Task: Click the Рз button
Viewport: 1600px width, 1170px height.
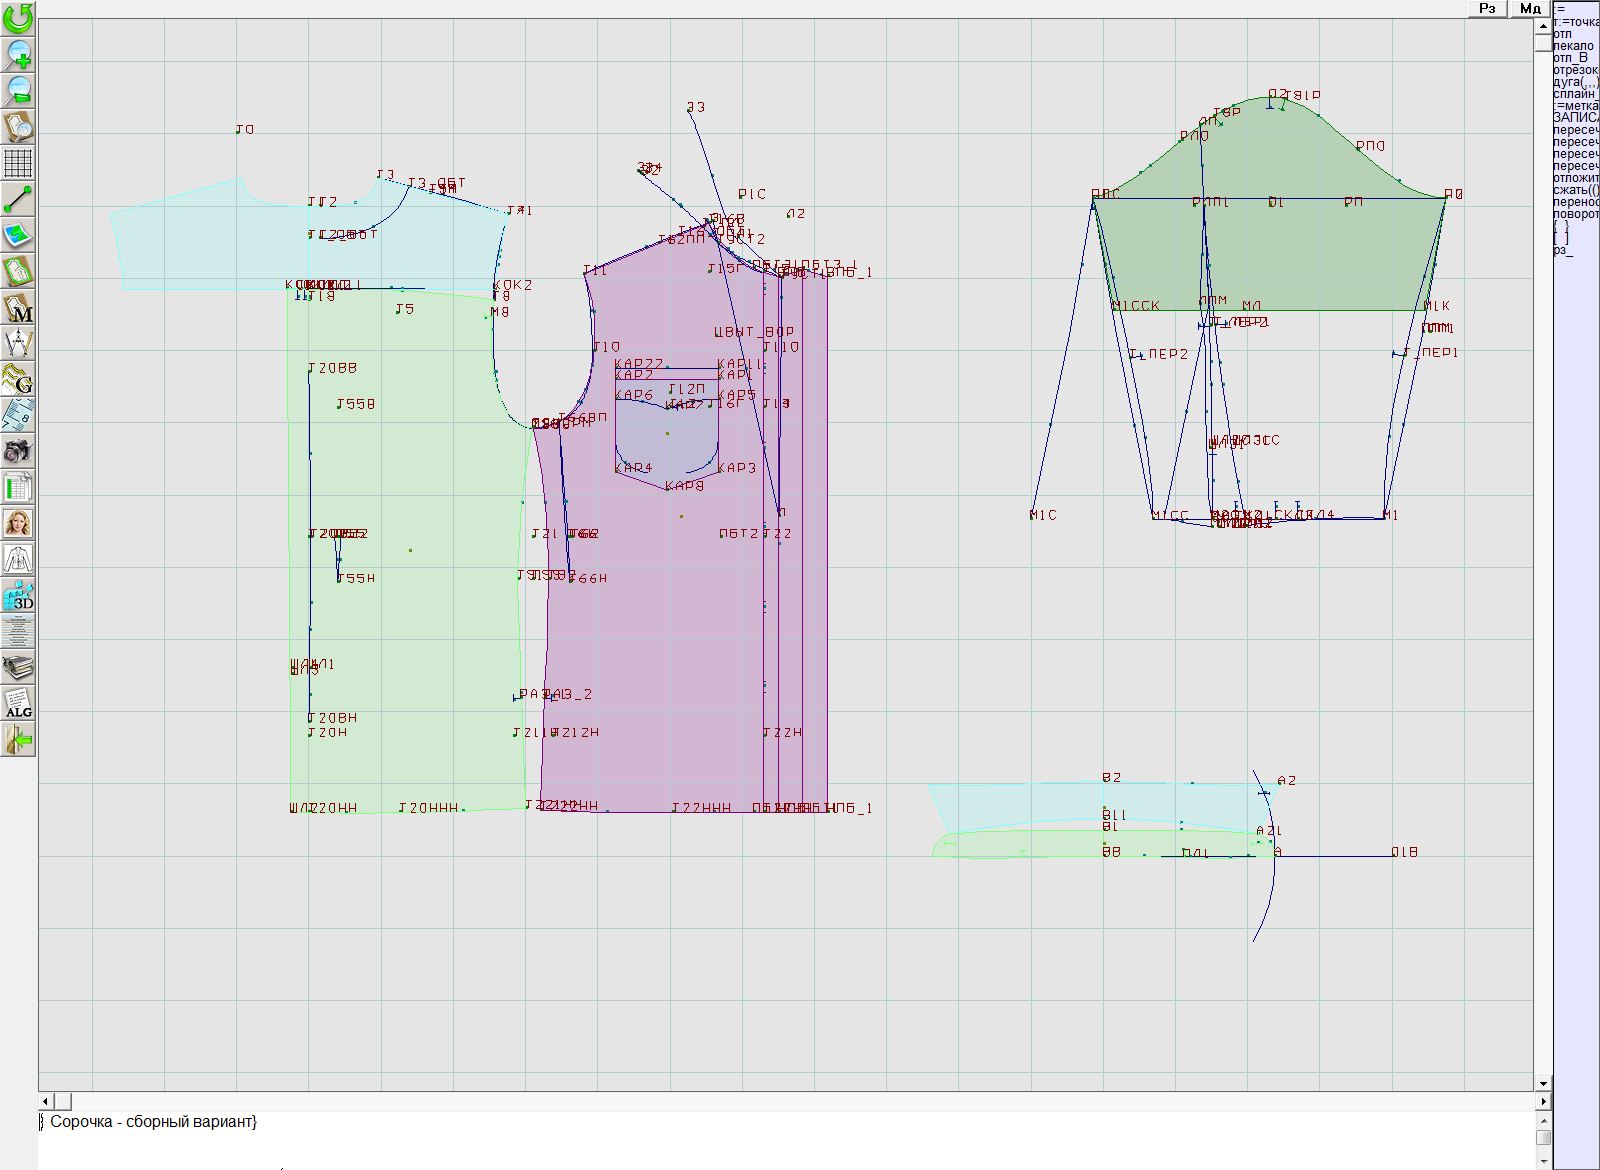Action: (1487, 8)
